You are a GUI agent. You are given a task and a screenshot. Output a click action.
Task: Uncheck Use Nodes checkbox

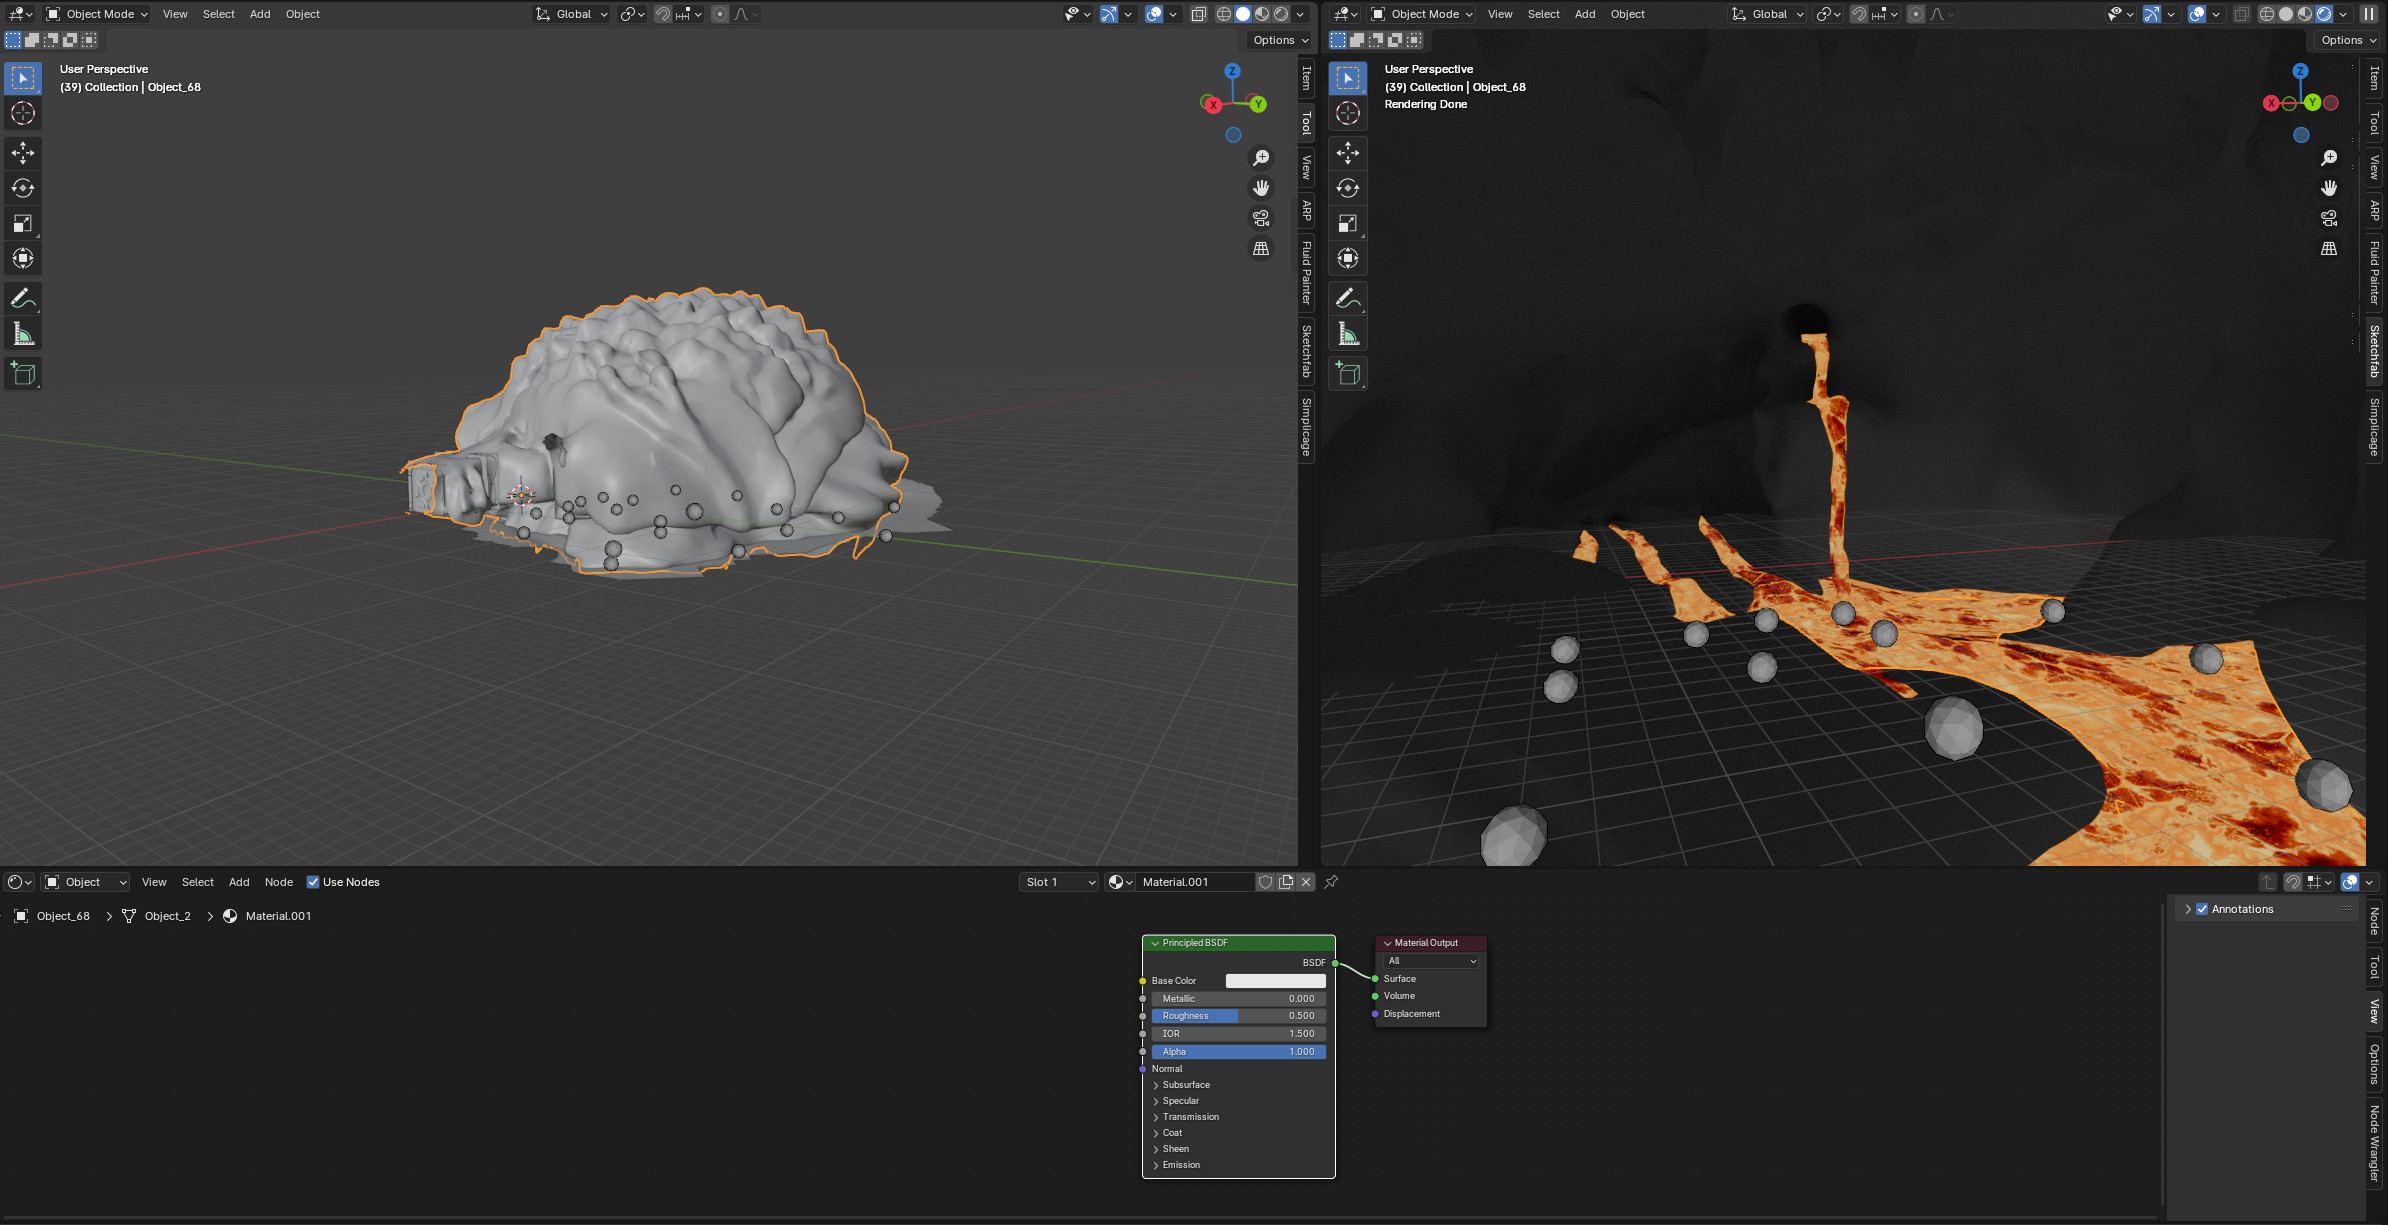[x=313, y=882]
